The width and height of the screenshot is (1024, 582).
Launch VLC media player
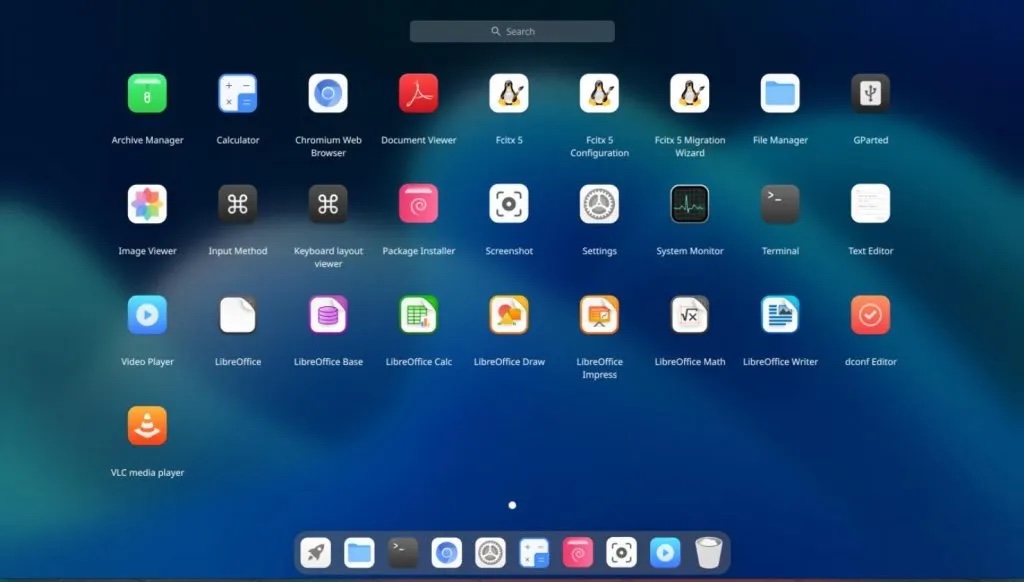(147, 426)
